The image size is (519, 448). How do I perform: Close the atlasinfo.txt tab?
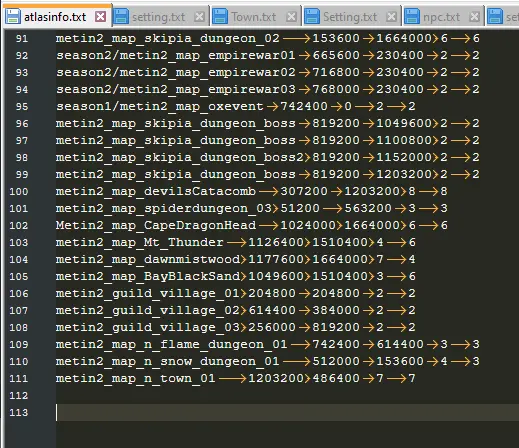coord(100,17)
